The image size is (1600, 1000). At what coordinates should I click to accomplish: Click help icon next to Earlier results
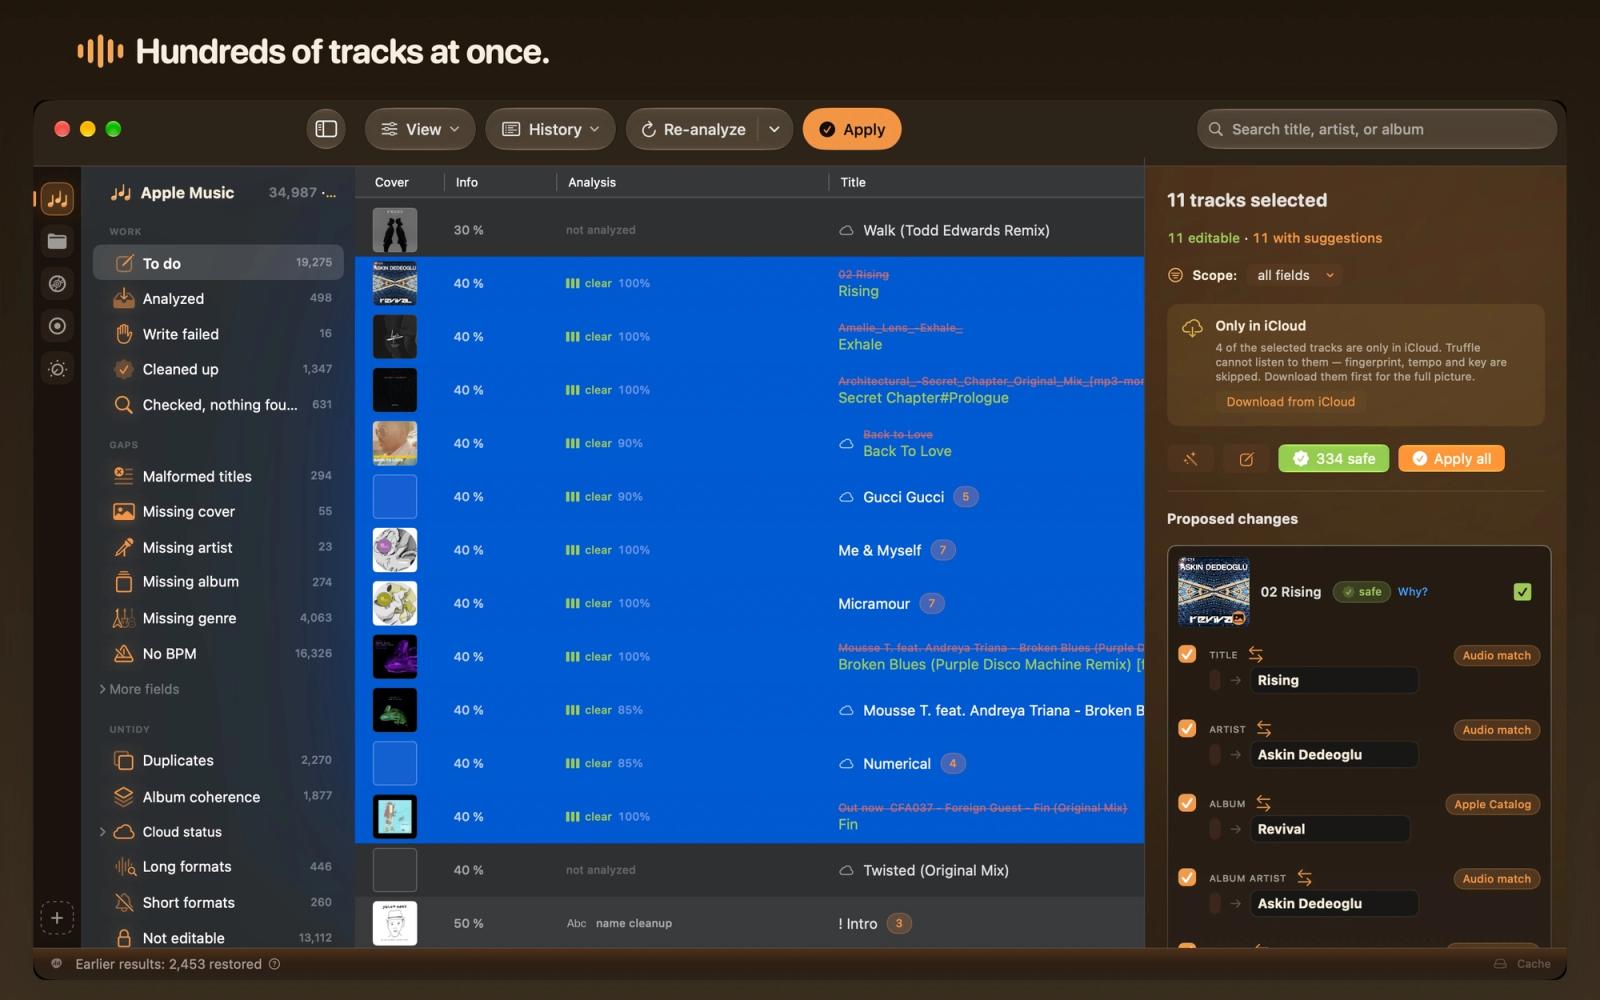tap(274, 964)
